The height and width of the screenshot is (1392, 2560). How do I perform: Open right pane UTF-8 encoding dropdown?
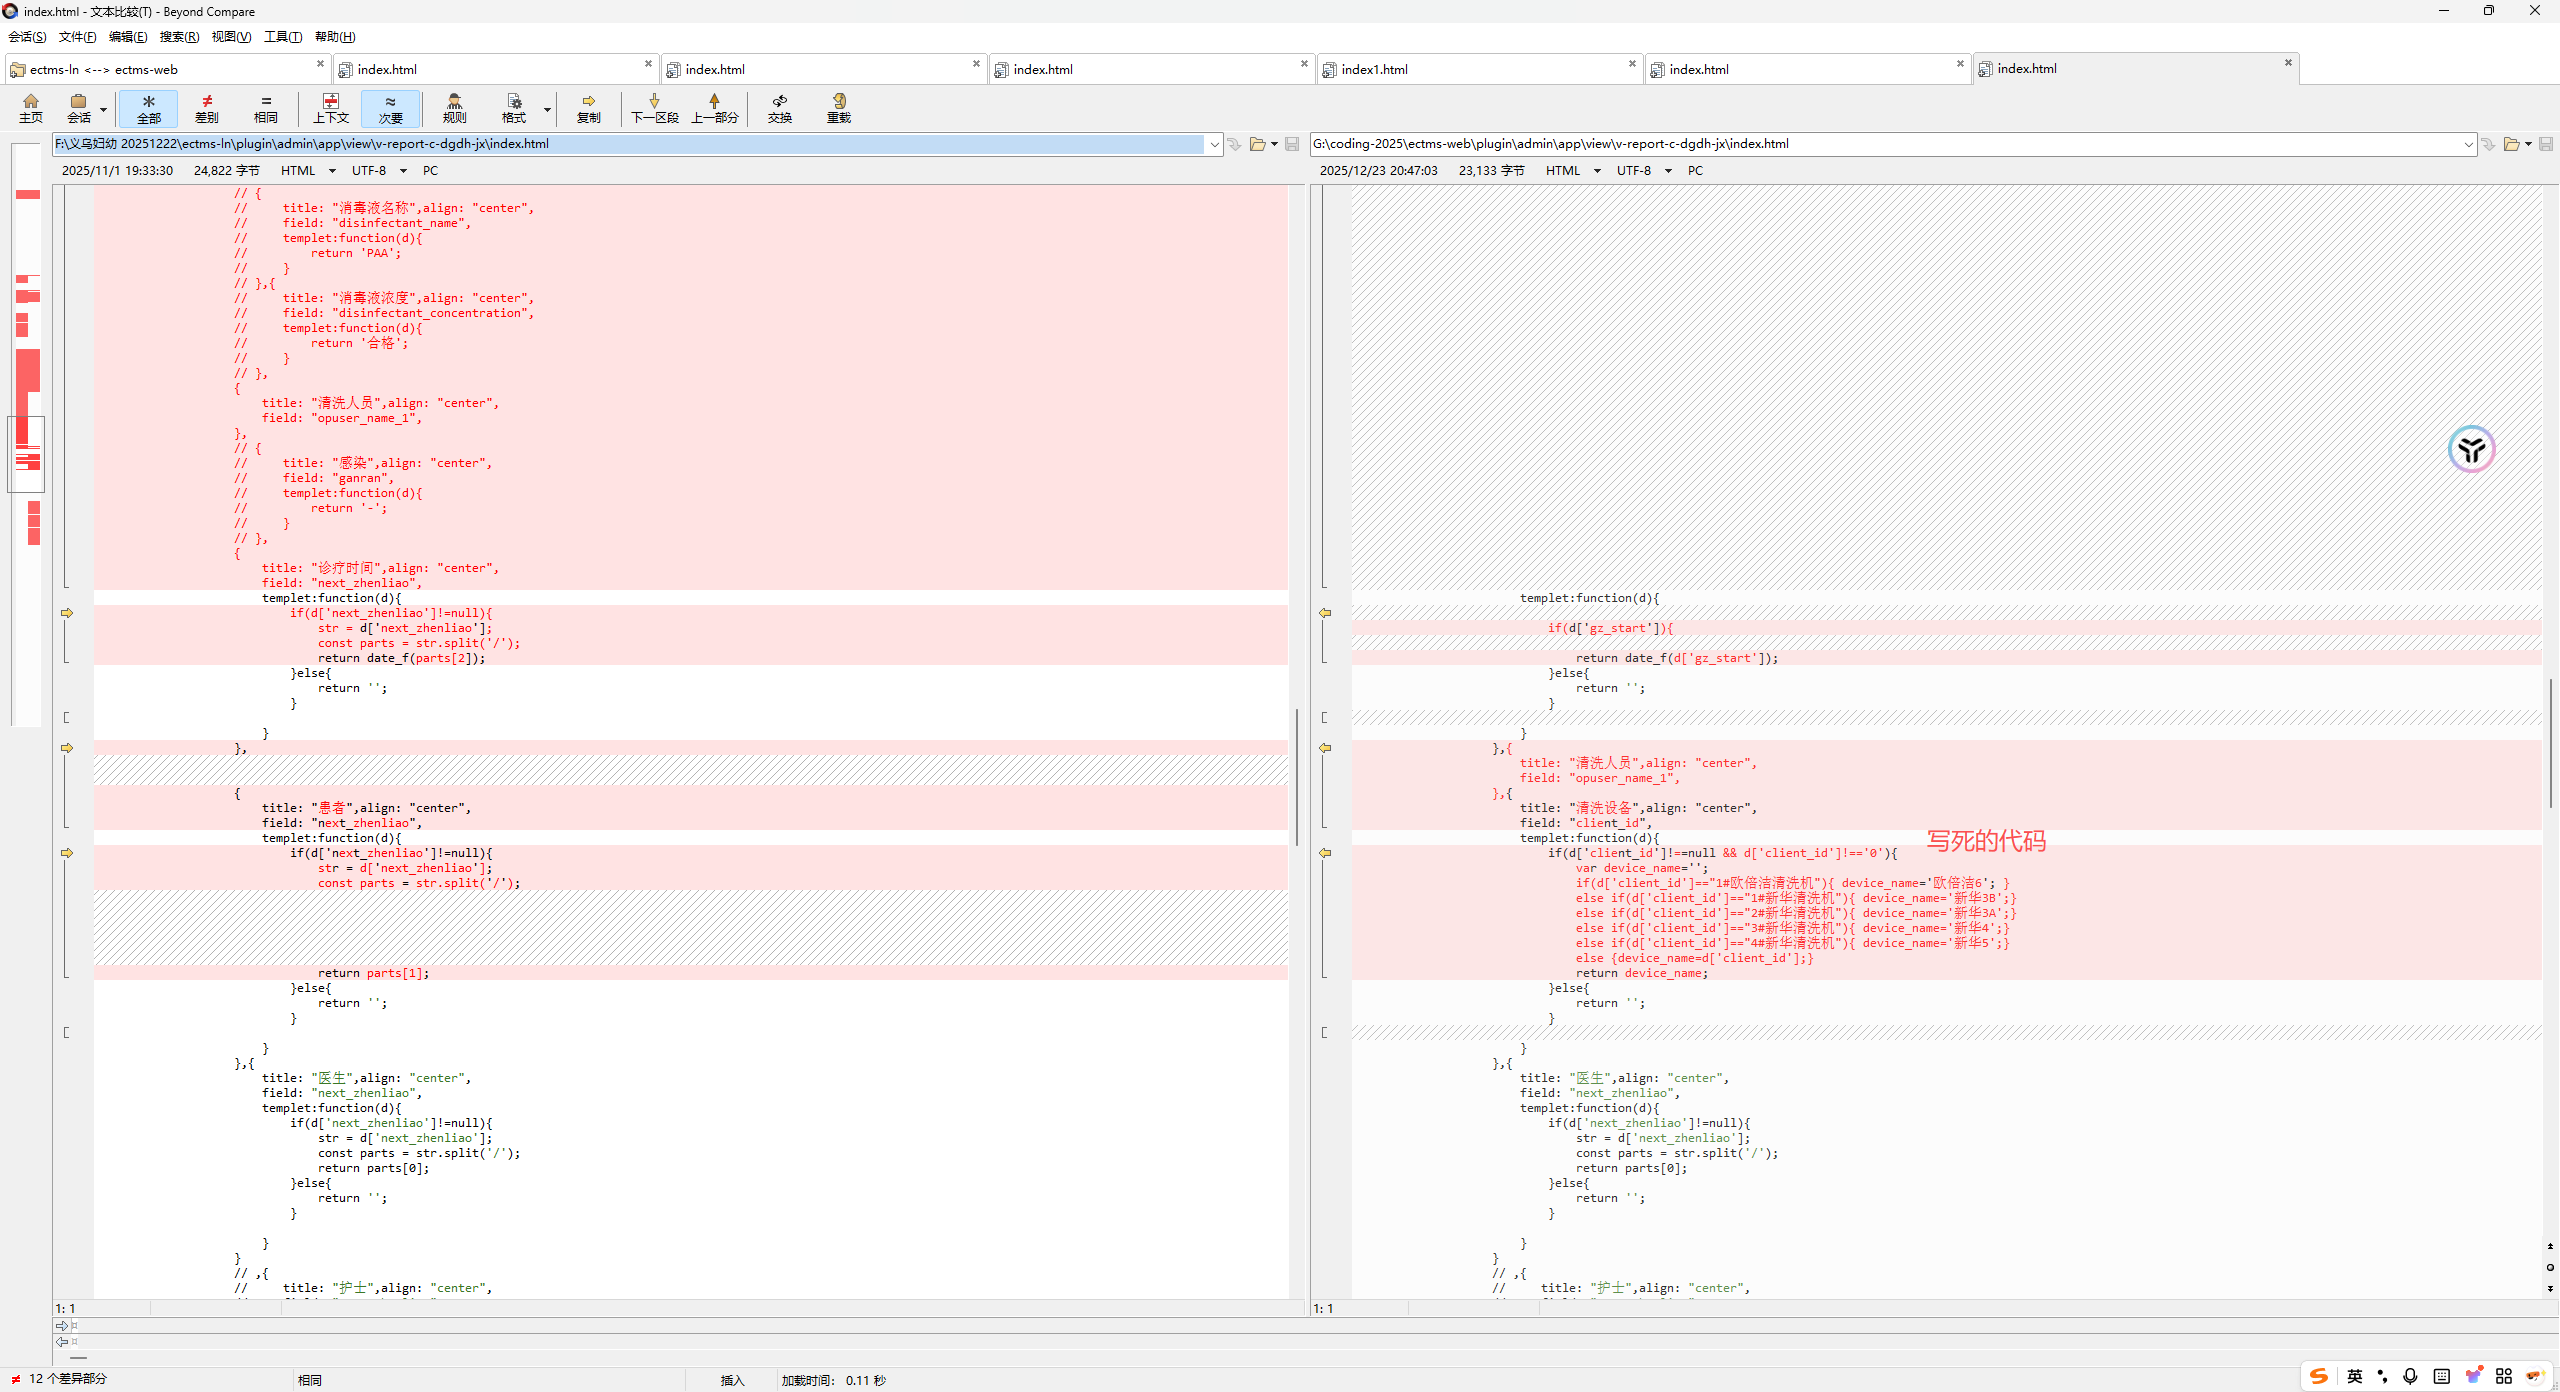(x=1668, y=171)
